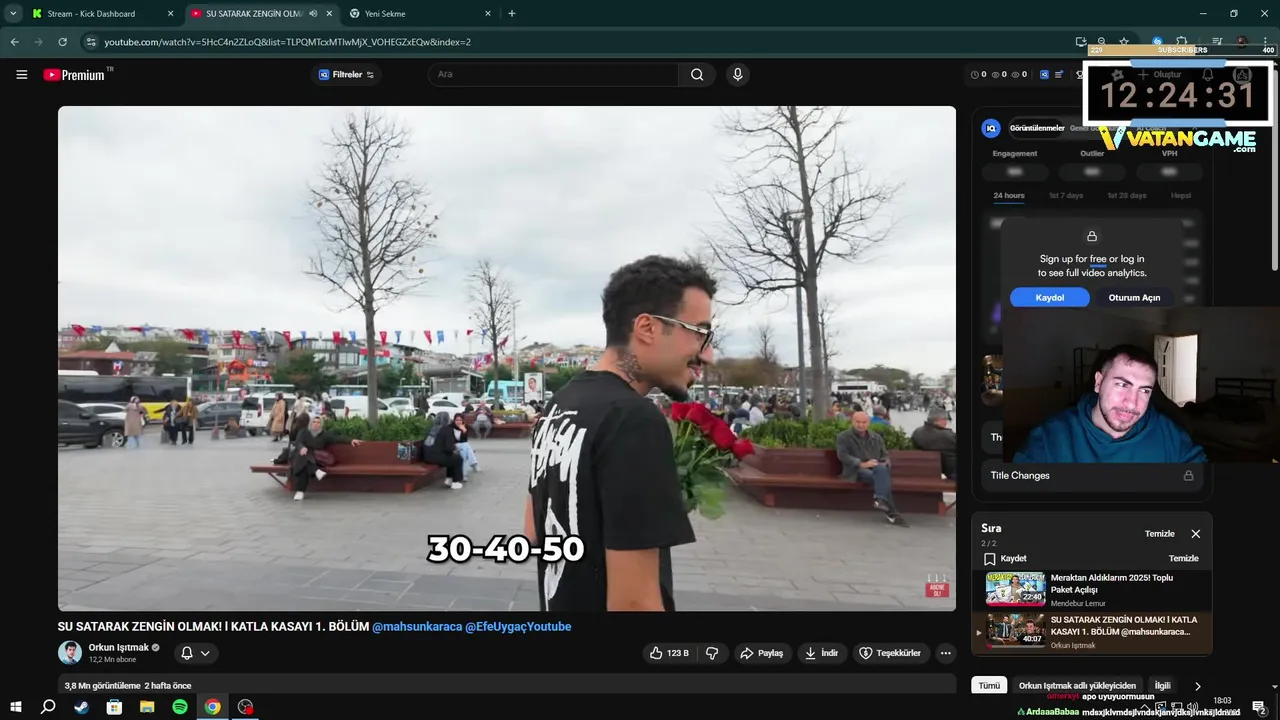The height and width of the screenshot is (720, 1280).
Task: Open File Explorer from the taskbar
Action: point(147,707)
